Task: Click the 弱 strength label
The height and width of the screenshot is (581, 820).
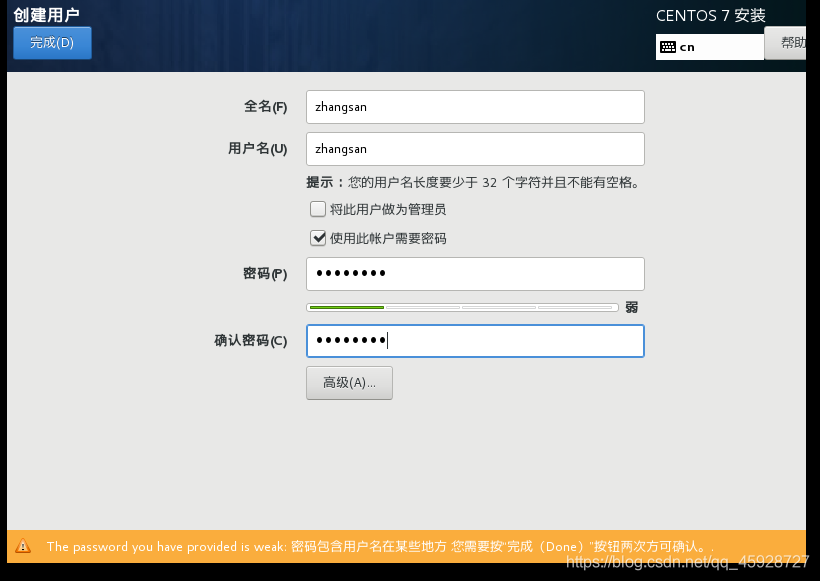Action: point(632,307)
